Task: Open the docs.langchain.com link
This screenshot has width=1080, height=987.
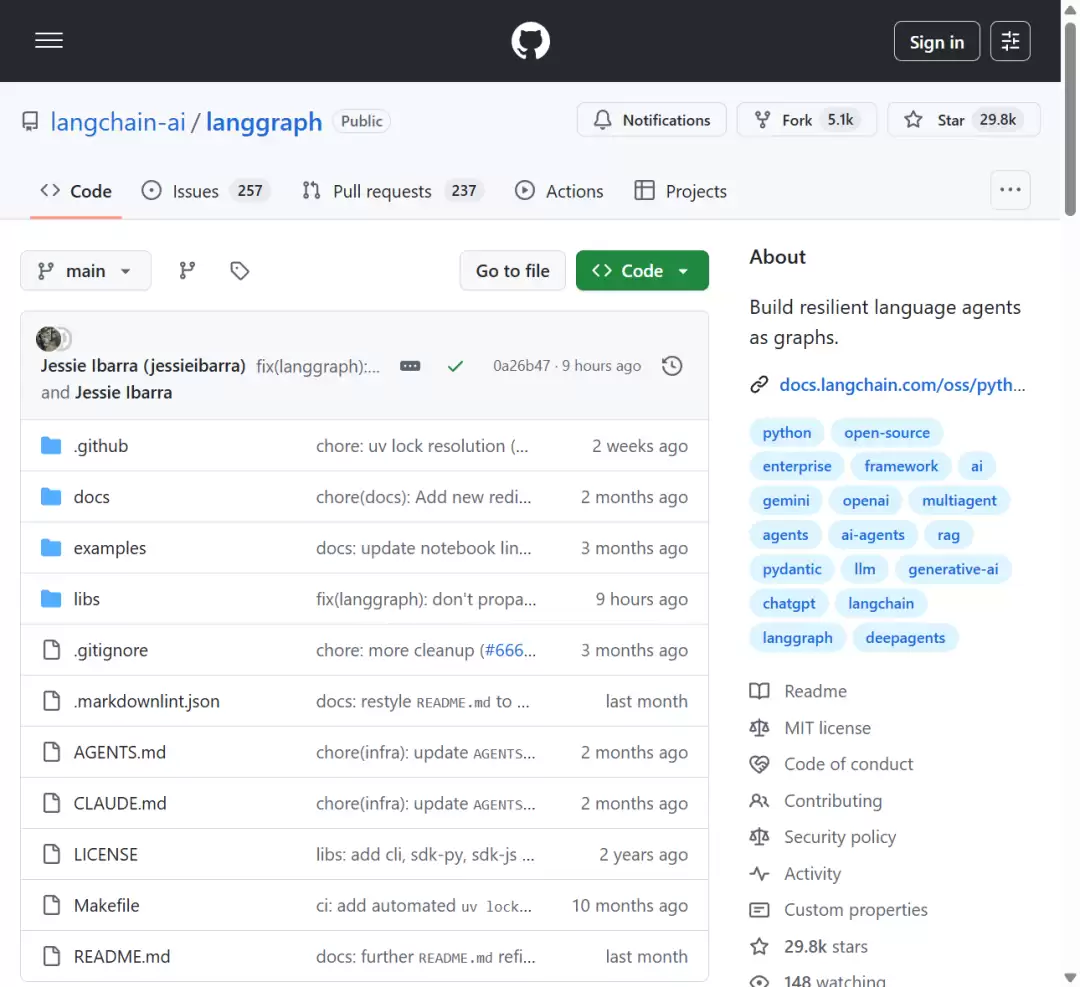Action: (x=902, y=385)
